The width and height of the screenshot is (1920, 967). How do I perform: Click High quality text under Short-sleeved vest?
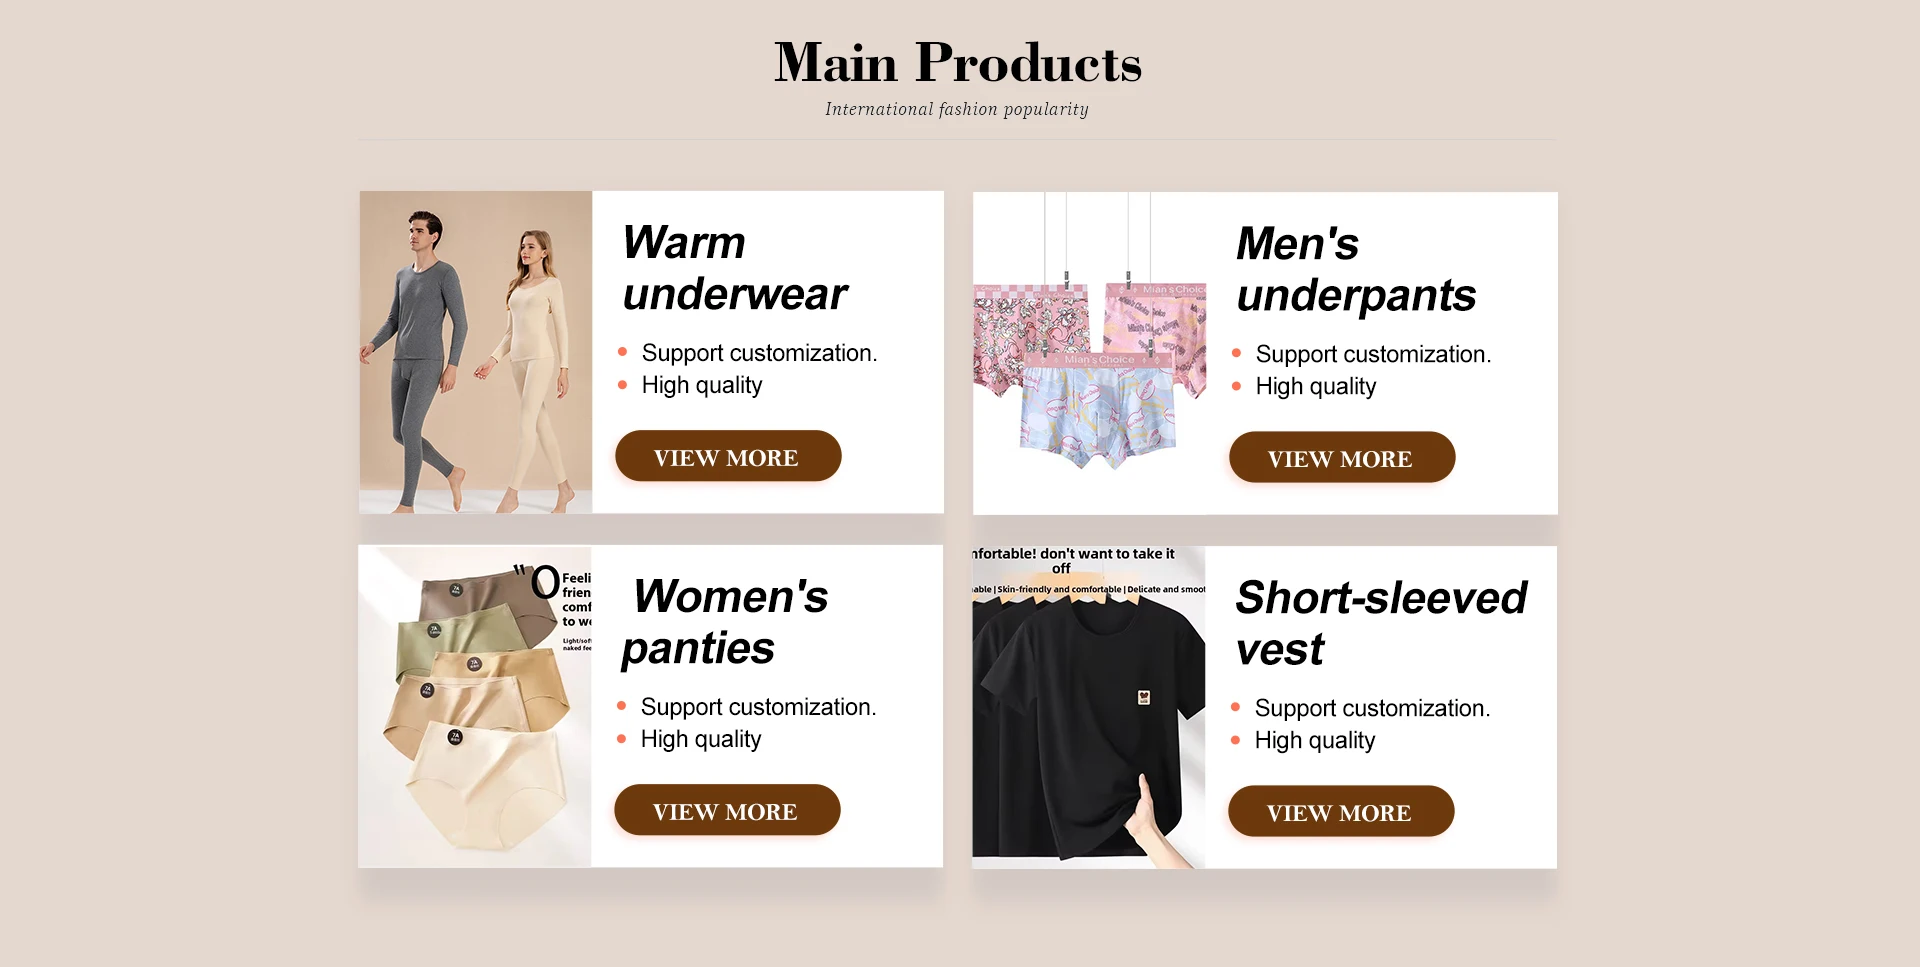[x=1315, y=740]
